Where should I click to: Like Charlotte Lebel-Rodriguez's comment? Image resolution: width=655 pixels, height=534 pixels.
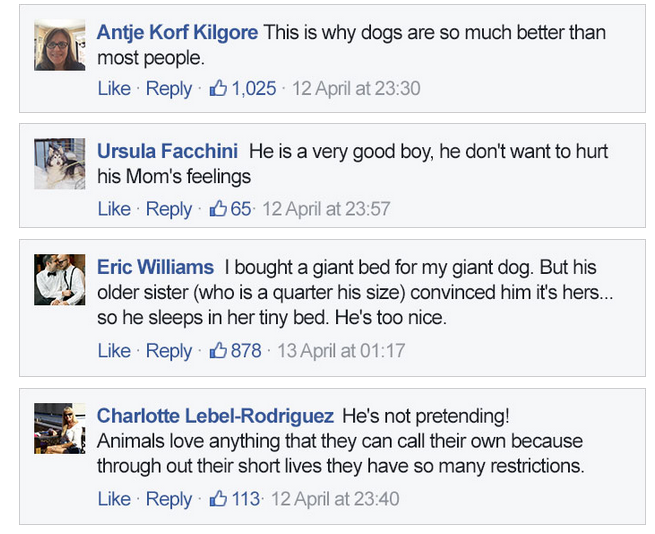coord(114,499)
